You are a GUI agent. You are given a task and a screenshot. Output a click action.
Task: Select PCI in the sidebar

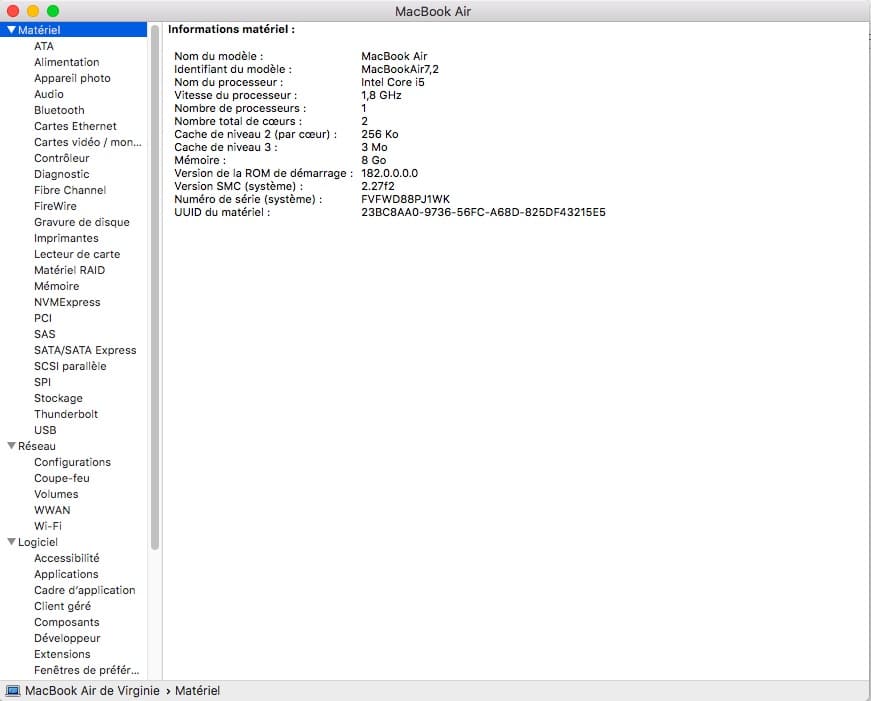click(x=43, y=318)
